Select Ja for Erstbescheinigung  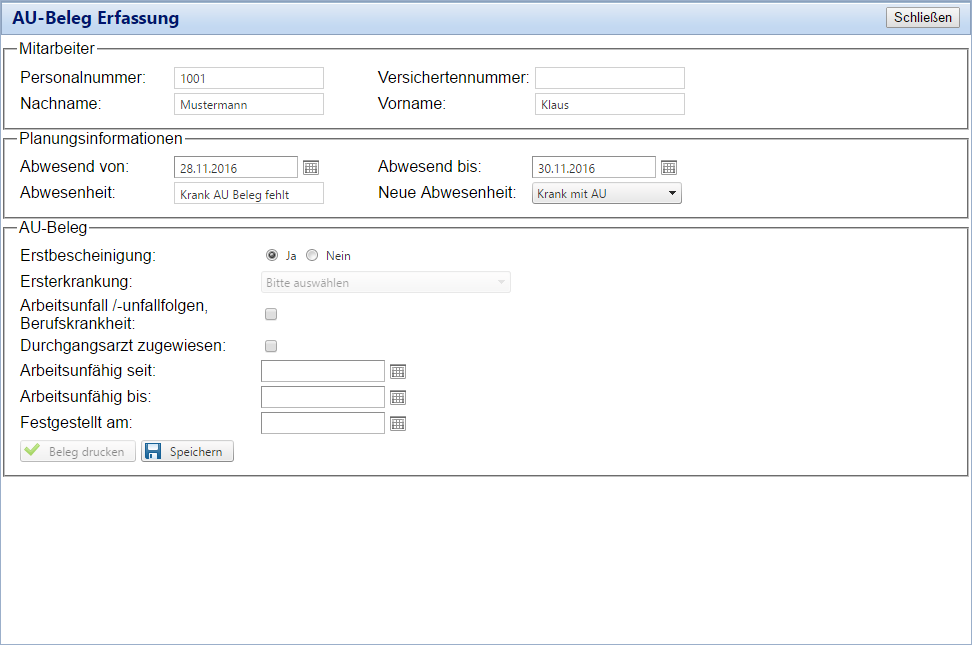point(272,255)
